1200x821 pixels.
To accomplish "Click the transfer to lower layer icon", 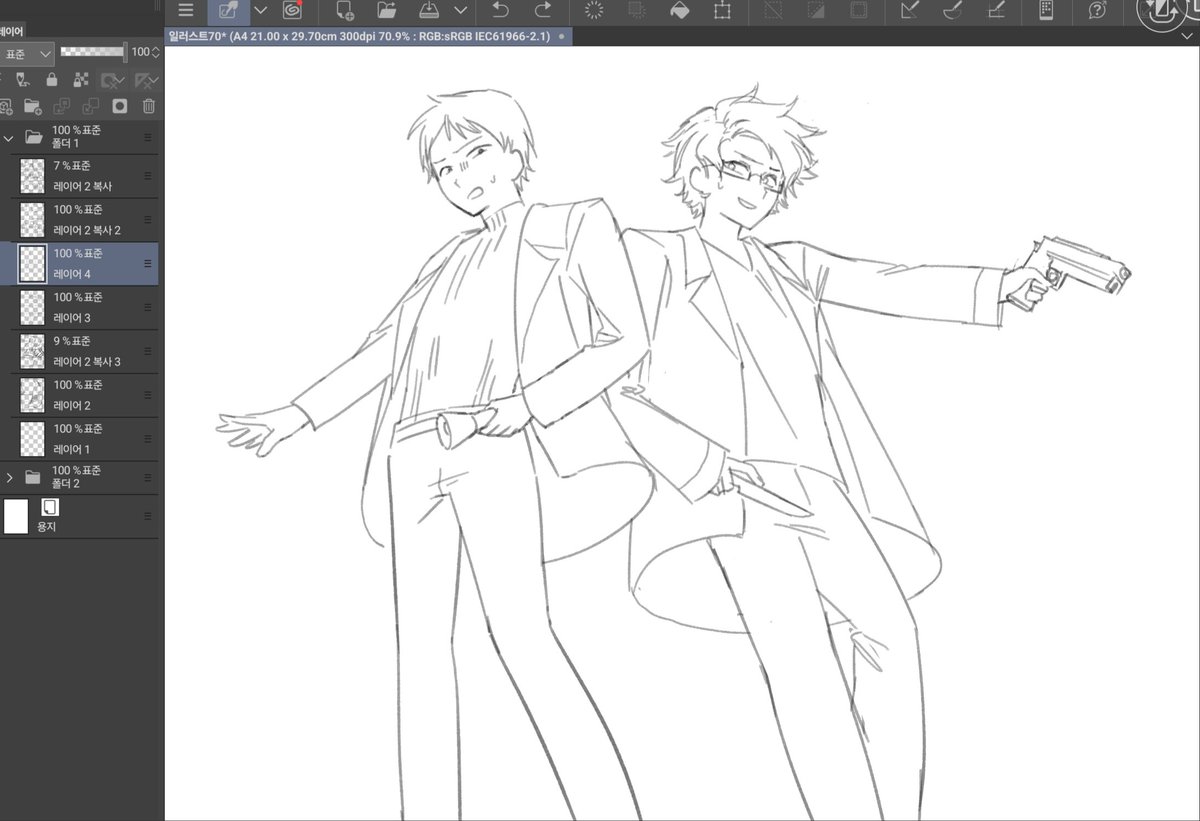I will tap(61, 106).
